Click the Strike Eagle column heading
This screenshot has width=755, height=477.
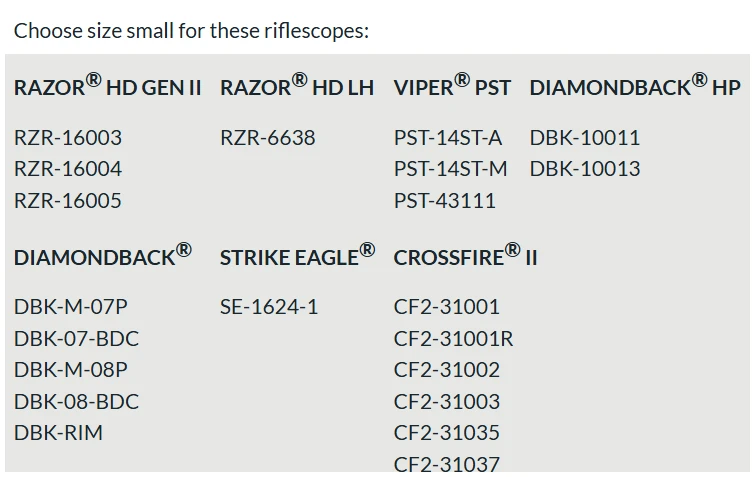click(x=297, y=257)
